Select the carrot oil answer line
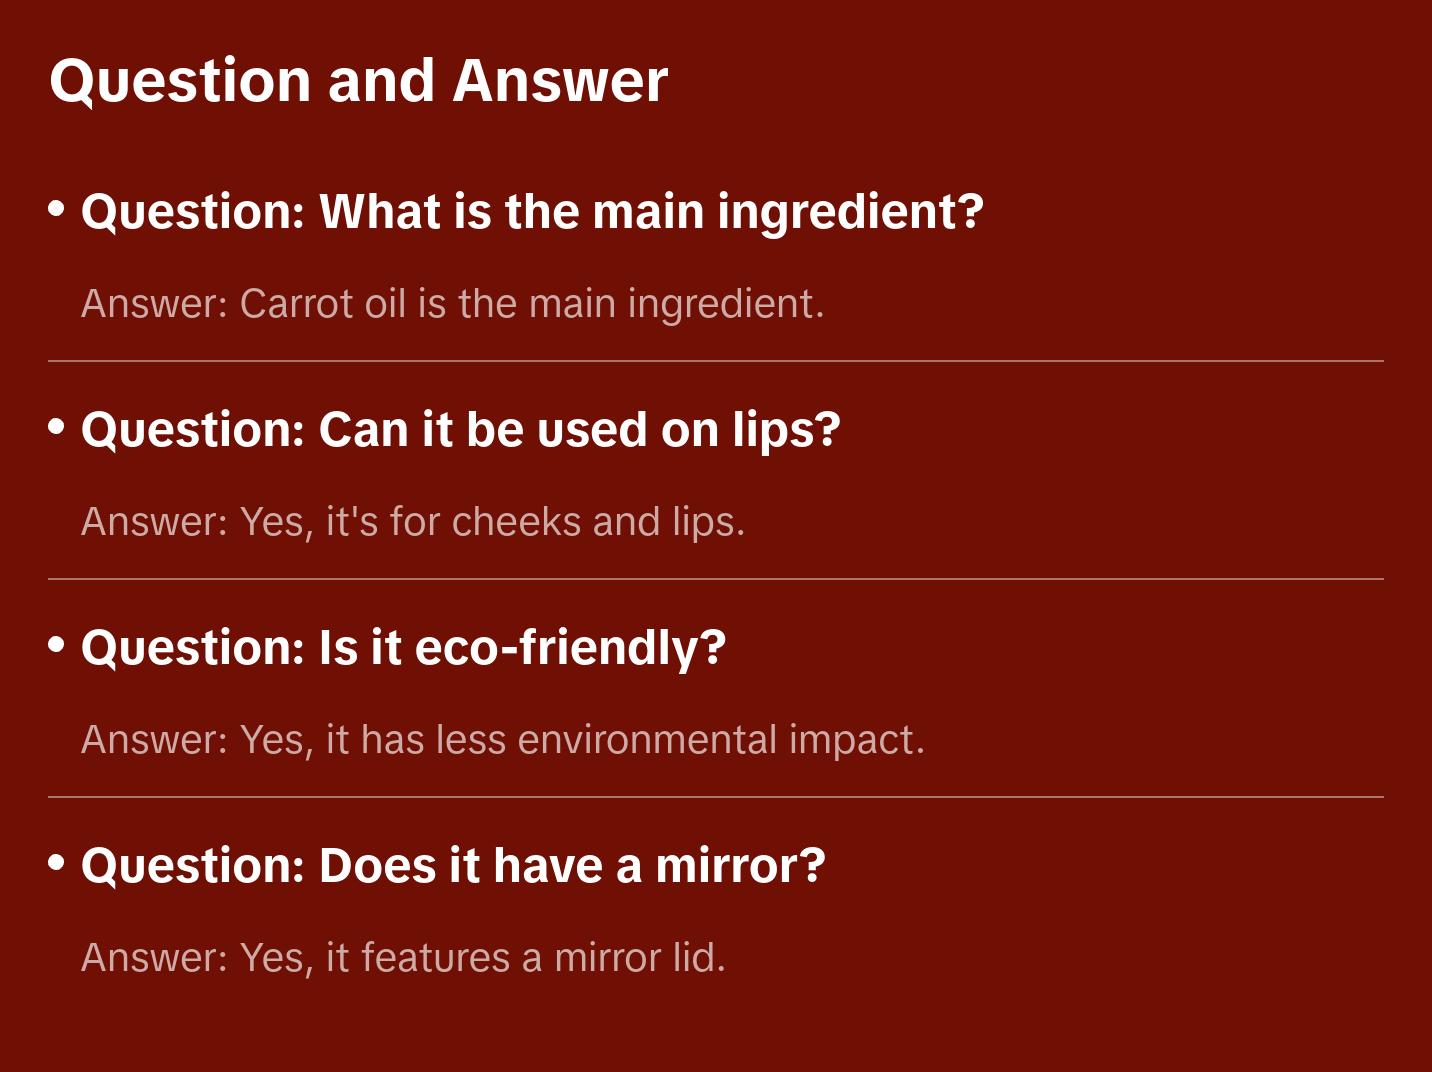This screenshot has width=1432, height=1072. (452, 304)
